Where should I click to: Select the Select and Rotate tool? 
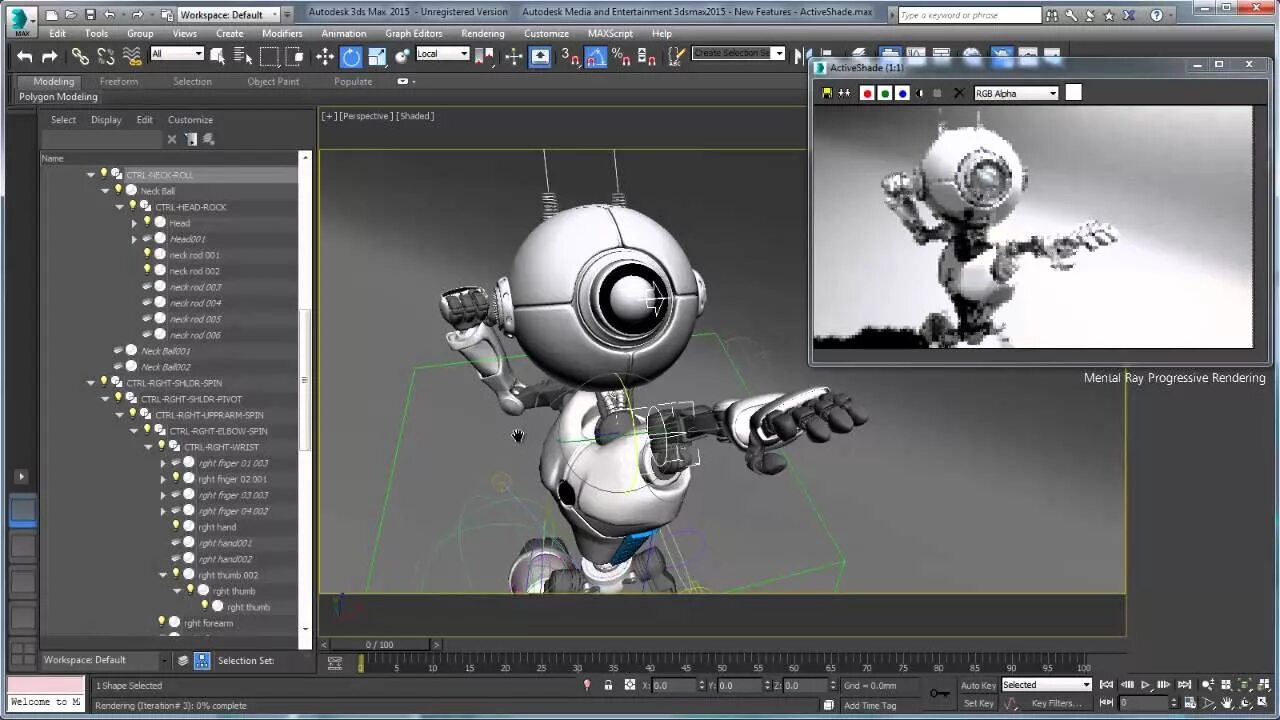351,57
